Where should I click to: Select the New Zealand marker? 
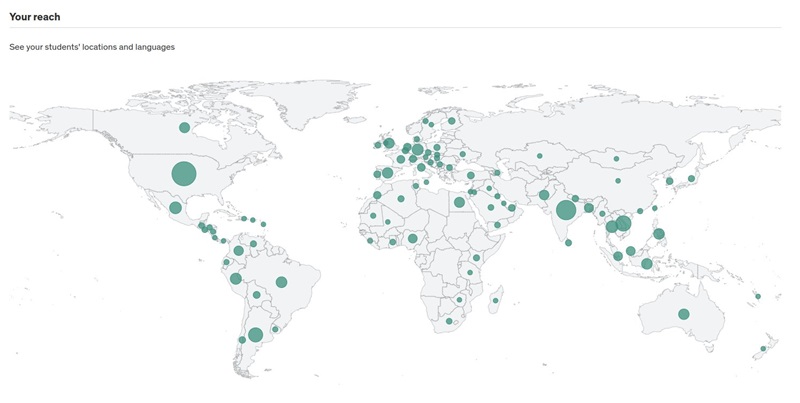763,349
